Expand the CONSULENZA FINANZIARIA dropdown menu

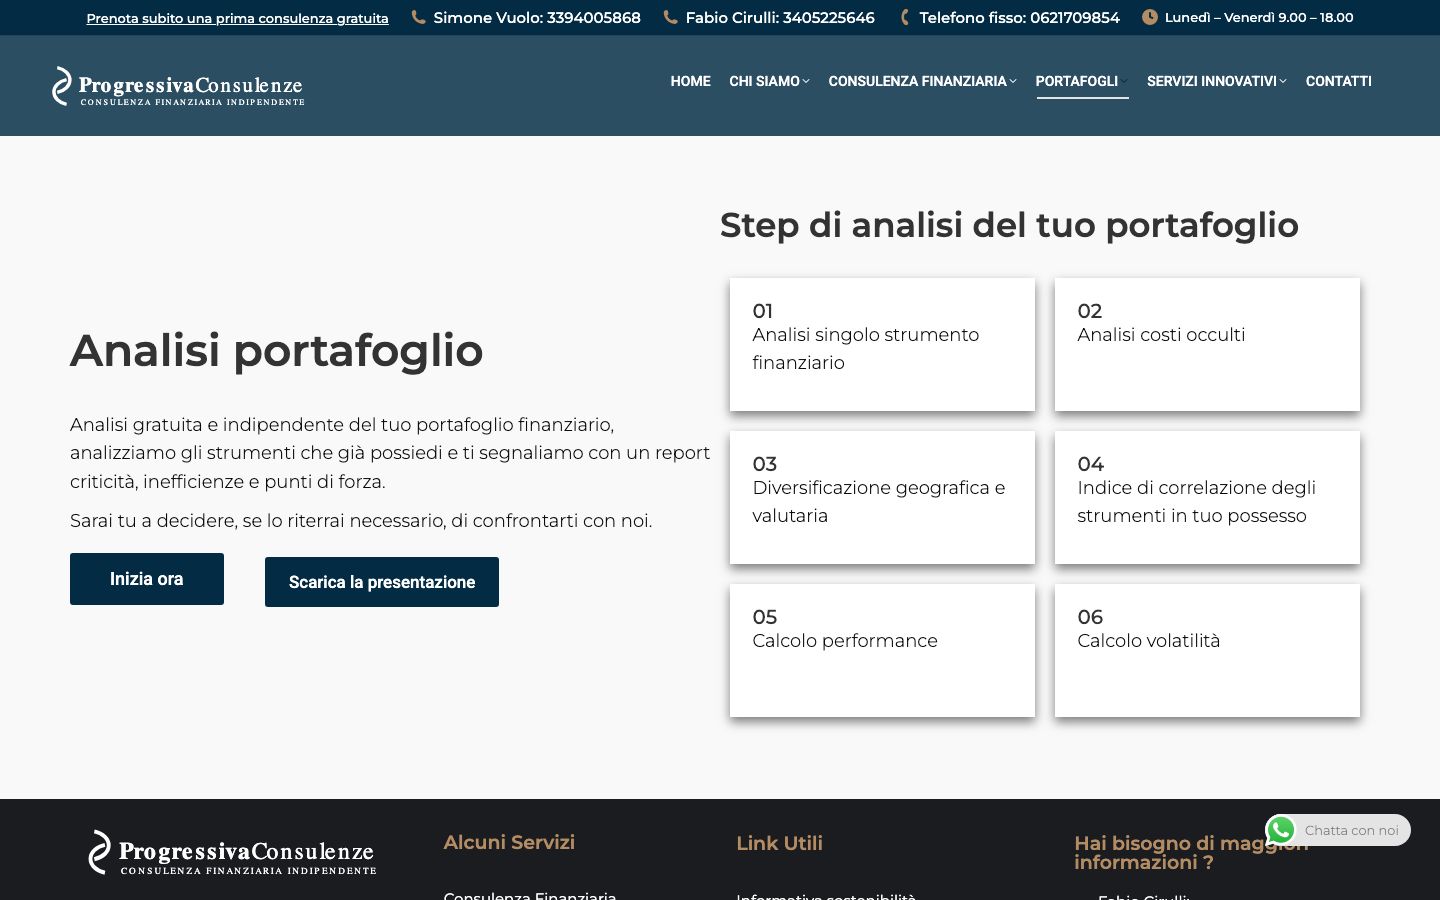922,81
